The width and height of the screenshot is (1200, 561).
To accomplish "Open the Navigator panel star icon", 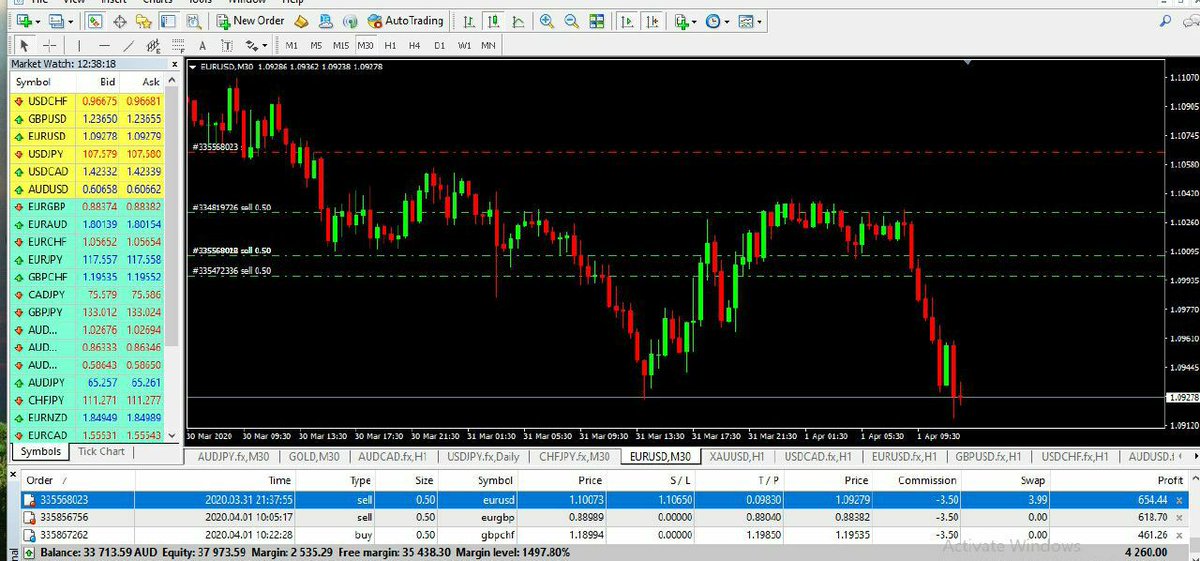I will click(x=144, y=21).
